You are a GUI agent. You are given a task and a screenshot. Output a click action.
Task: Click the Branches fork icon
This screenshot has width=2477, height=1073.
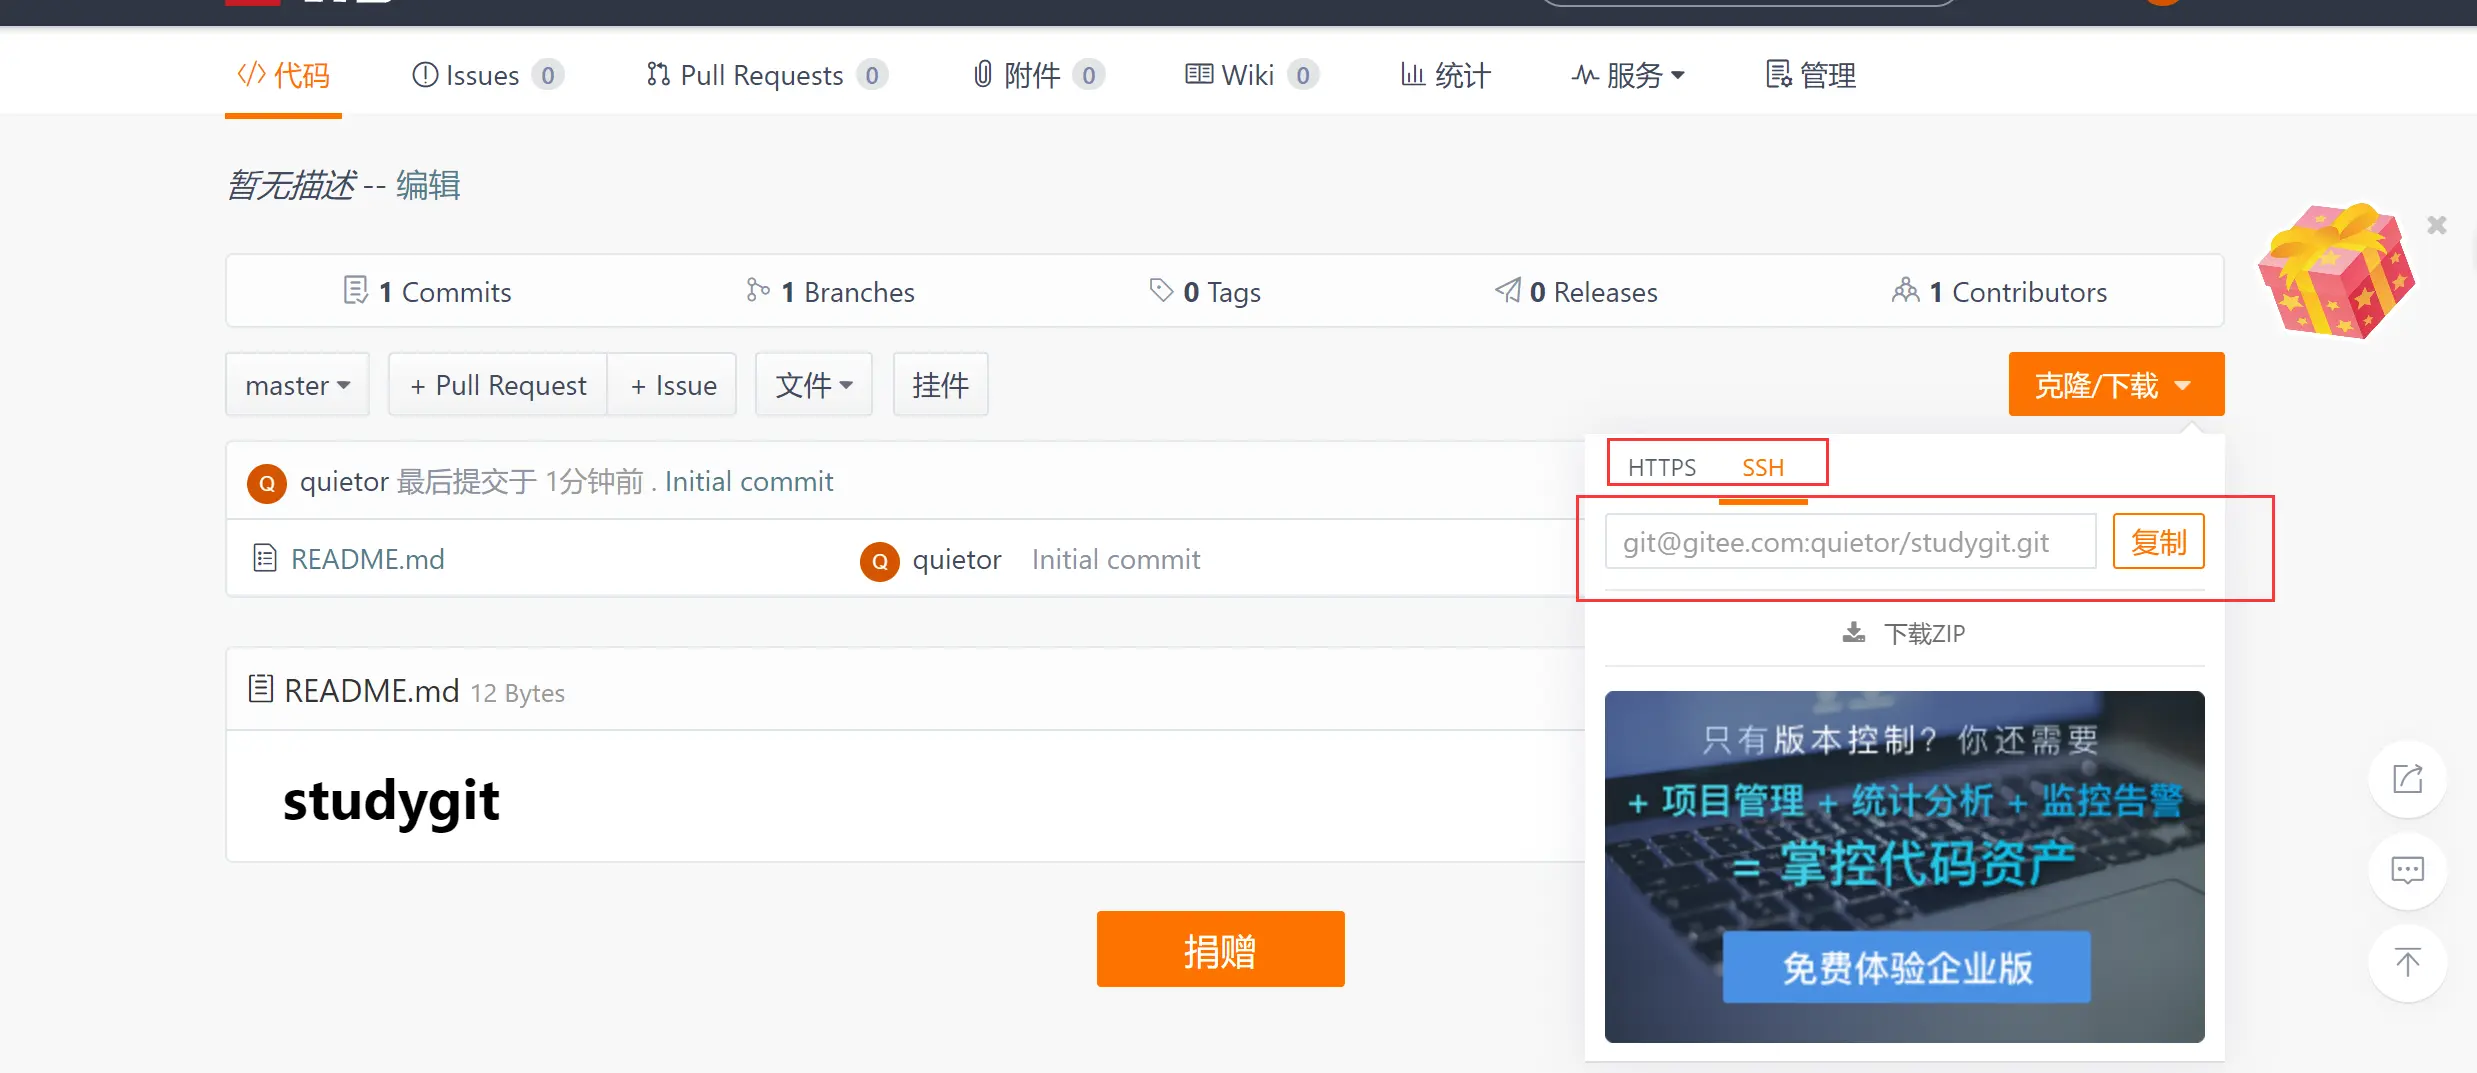click(x=758, y=290)
